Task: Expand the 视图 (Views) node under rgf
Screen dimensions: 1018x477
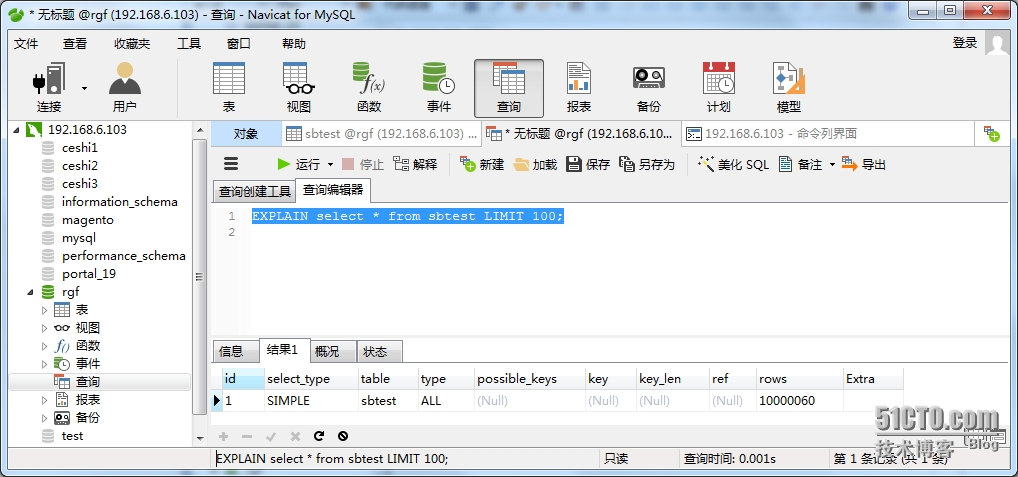Action: coord(44,328)
